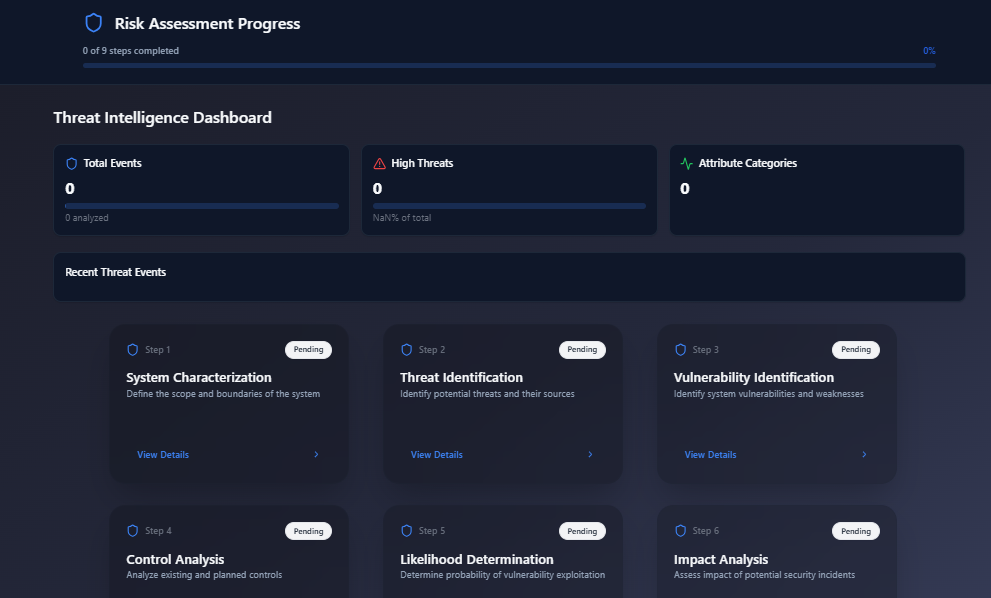The height and width of the screenshot is (598, 991).
Task: Open View Details for Vulnerability Identification
Action: click(x=710, y=455)
